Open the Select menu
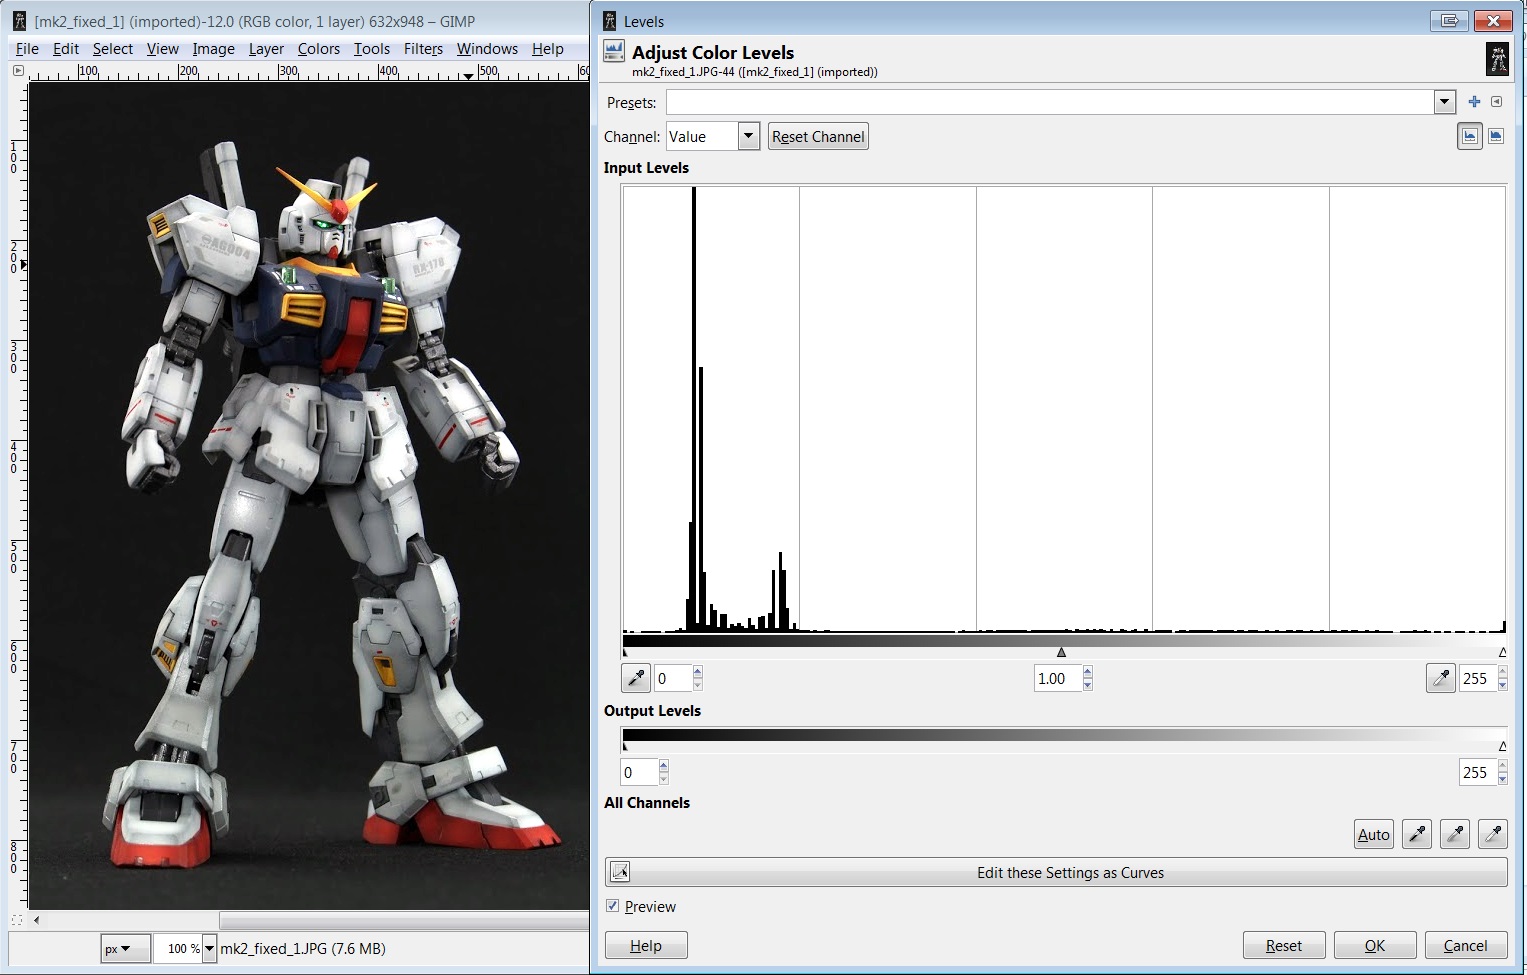Viewport: 1527px width, 975px height. [x=113, y=49]
